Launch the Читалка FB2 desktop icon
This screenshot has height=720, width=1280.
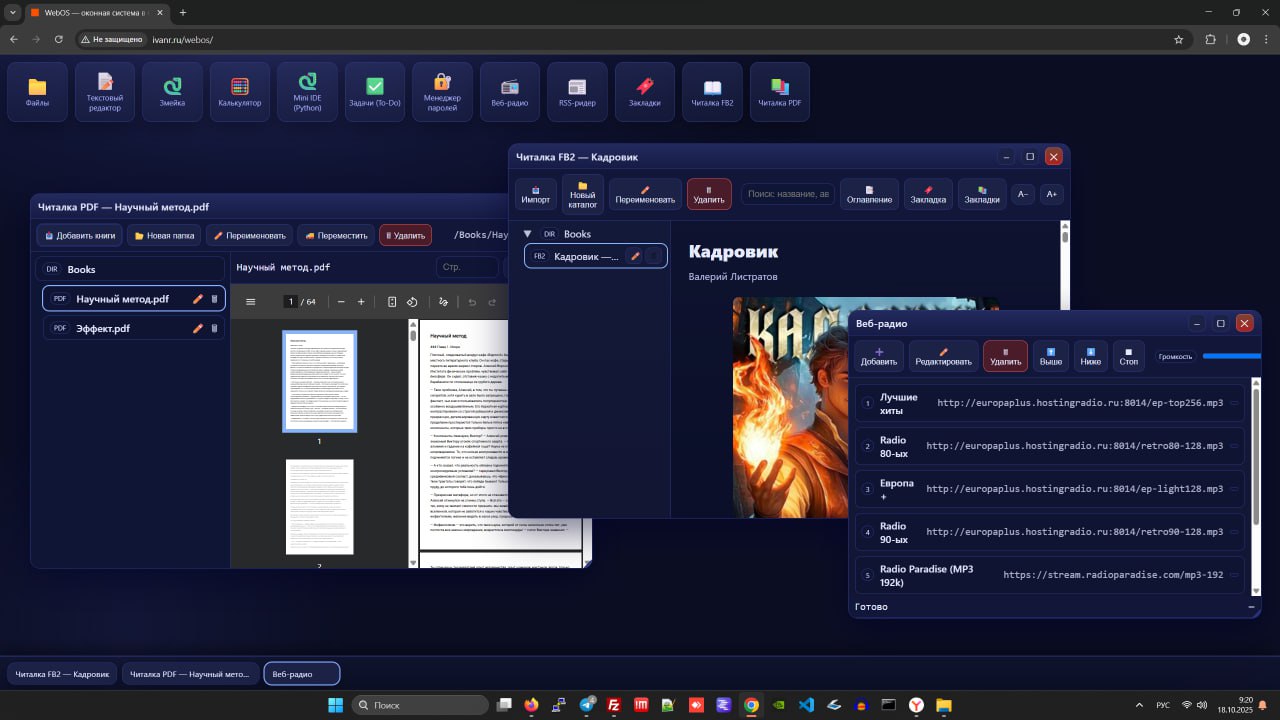tap(712, 92)
